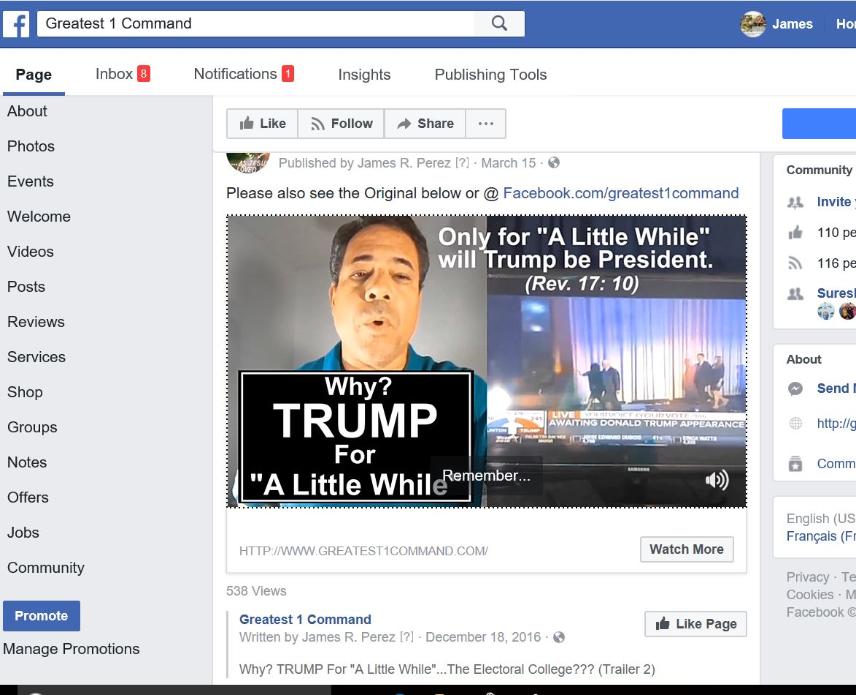856x695 pixels.
Task: Open the Privacy footer link
Action: 807,577
